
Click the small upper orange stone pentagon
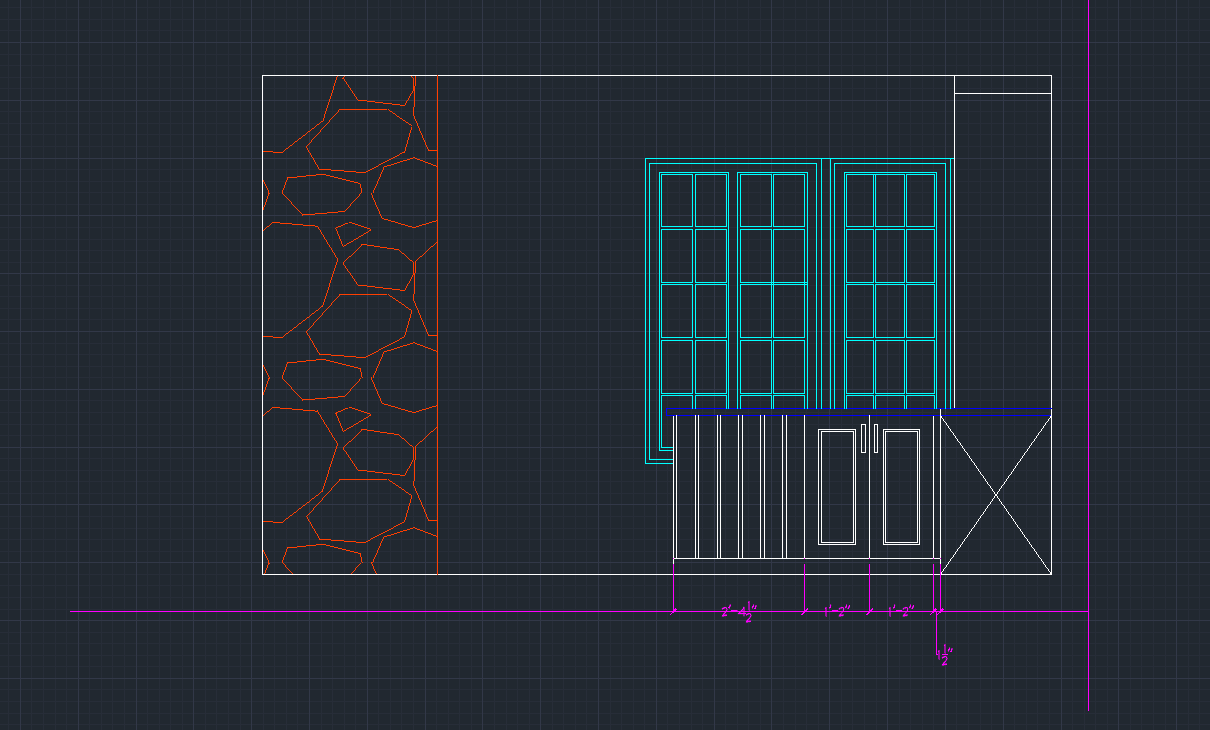pos(352,233)
